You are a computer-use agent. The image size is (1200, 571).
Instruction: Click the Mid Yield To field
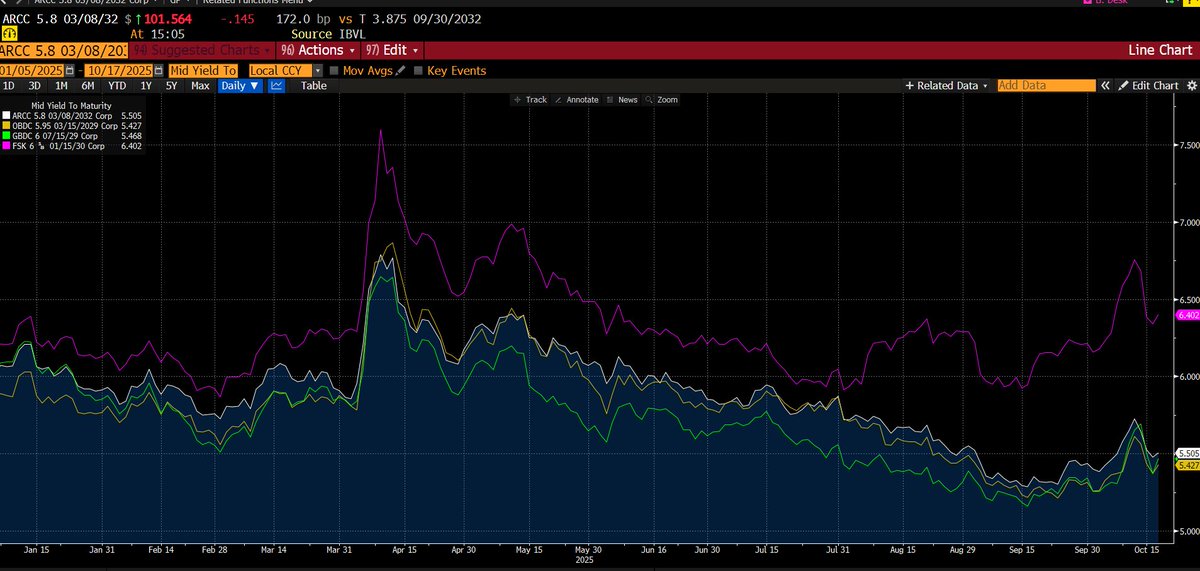click(204, 71)
